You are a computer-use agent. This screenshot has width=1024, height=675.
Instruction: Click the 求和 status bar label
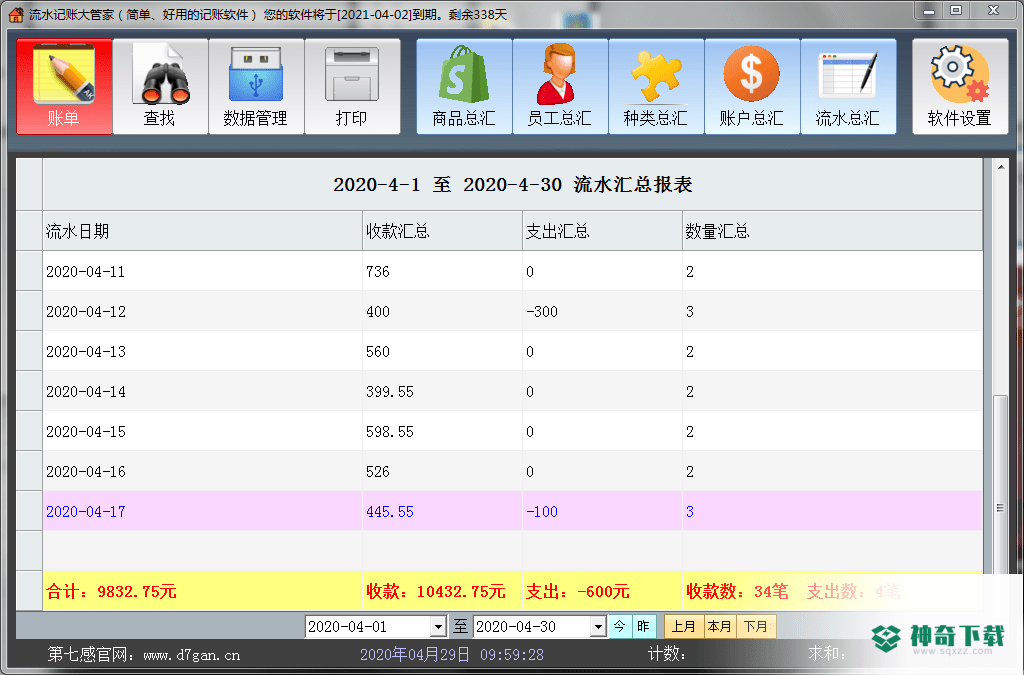coord(827,654)
